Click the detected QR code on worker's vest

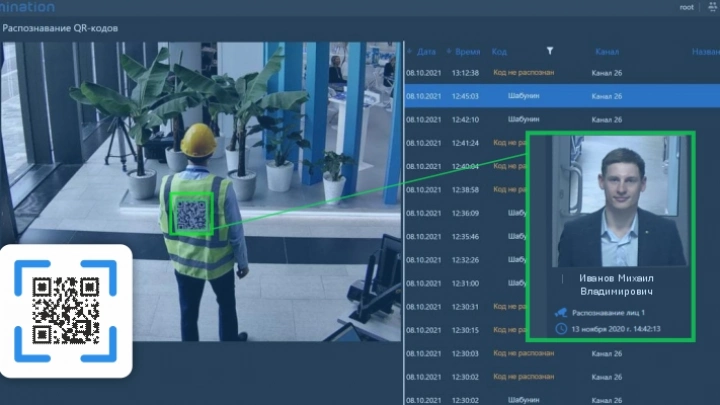click(192, 212)
